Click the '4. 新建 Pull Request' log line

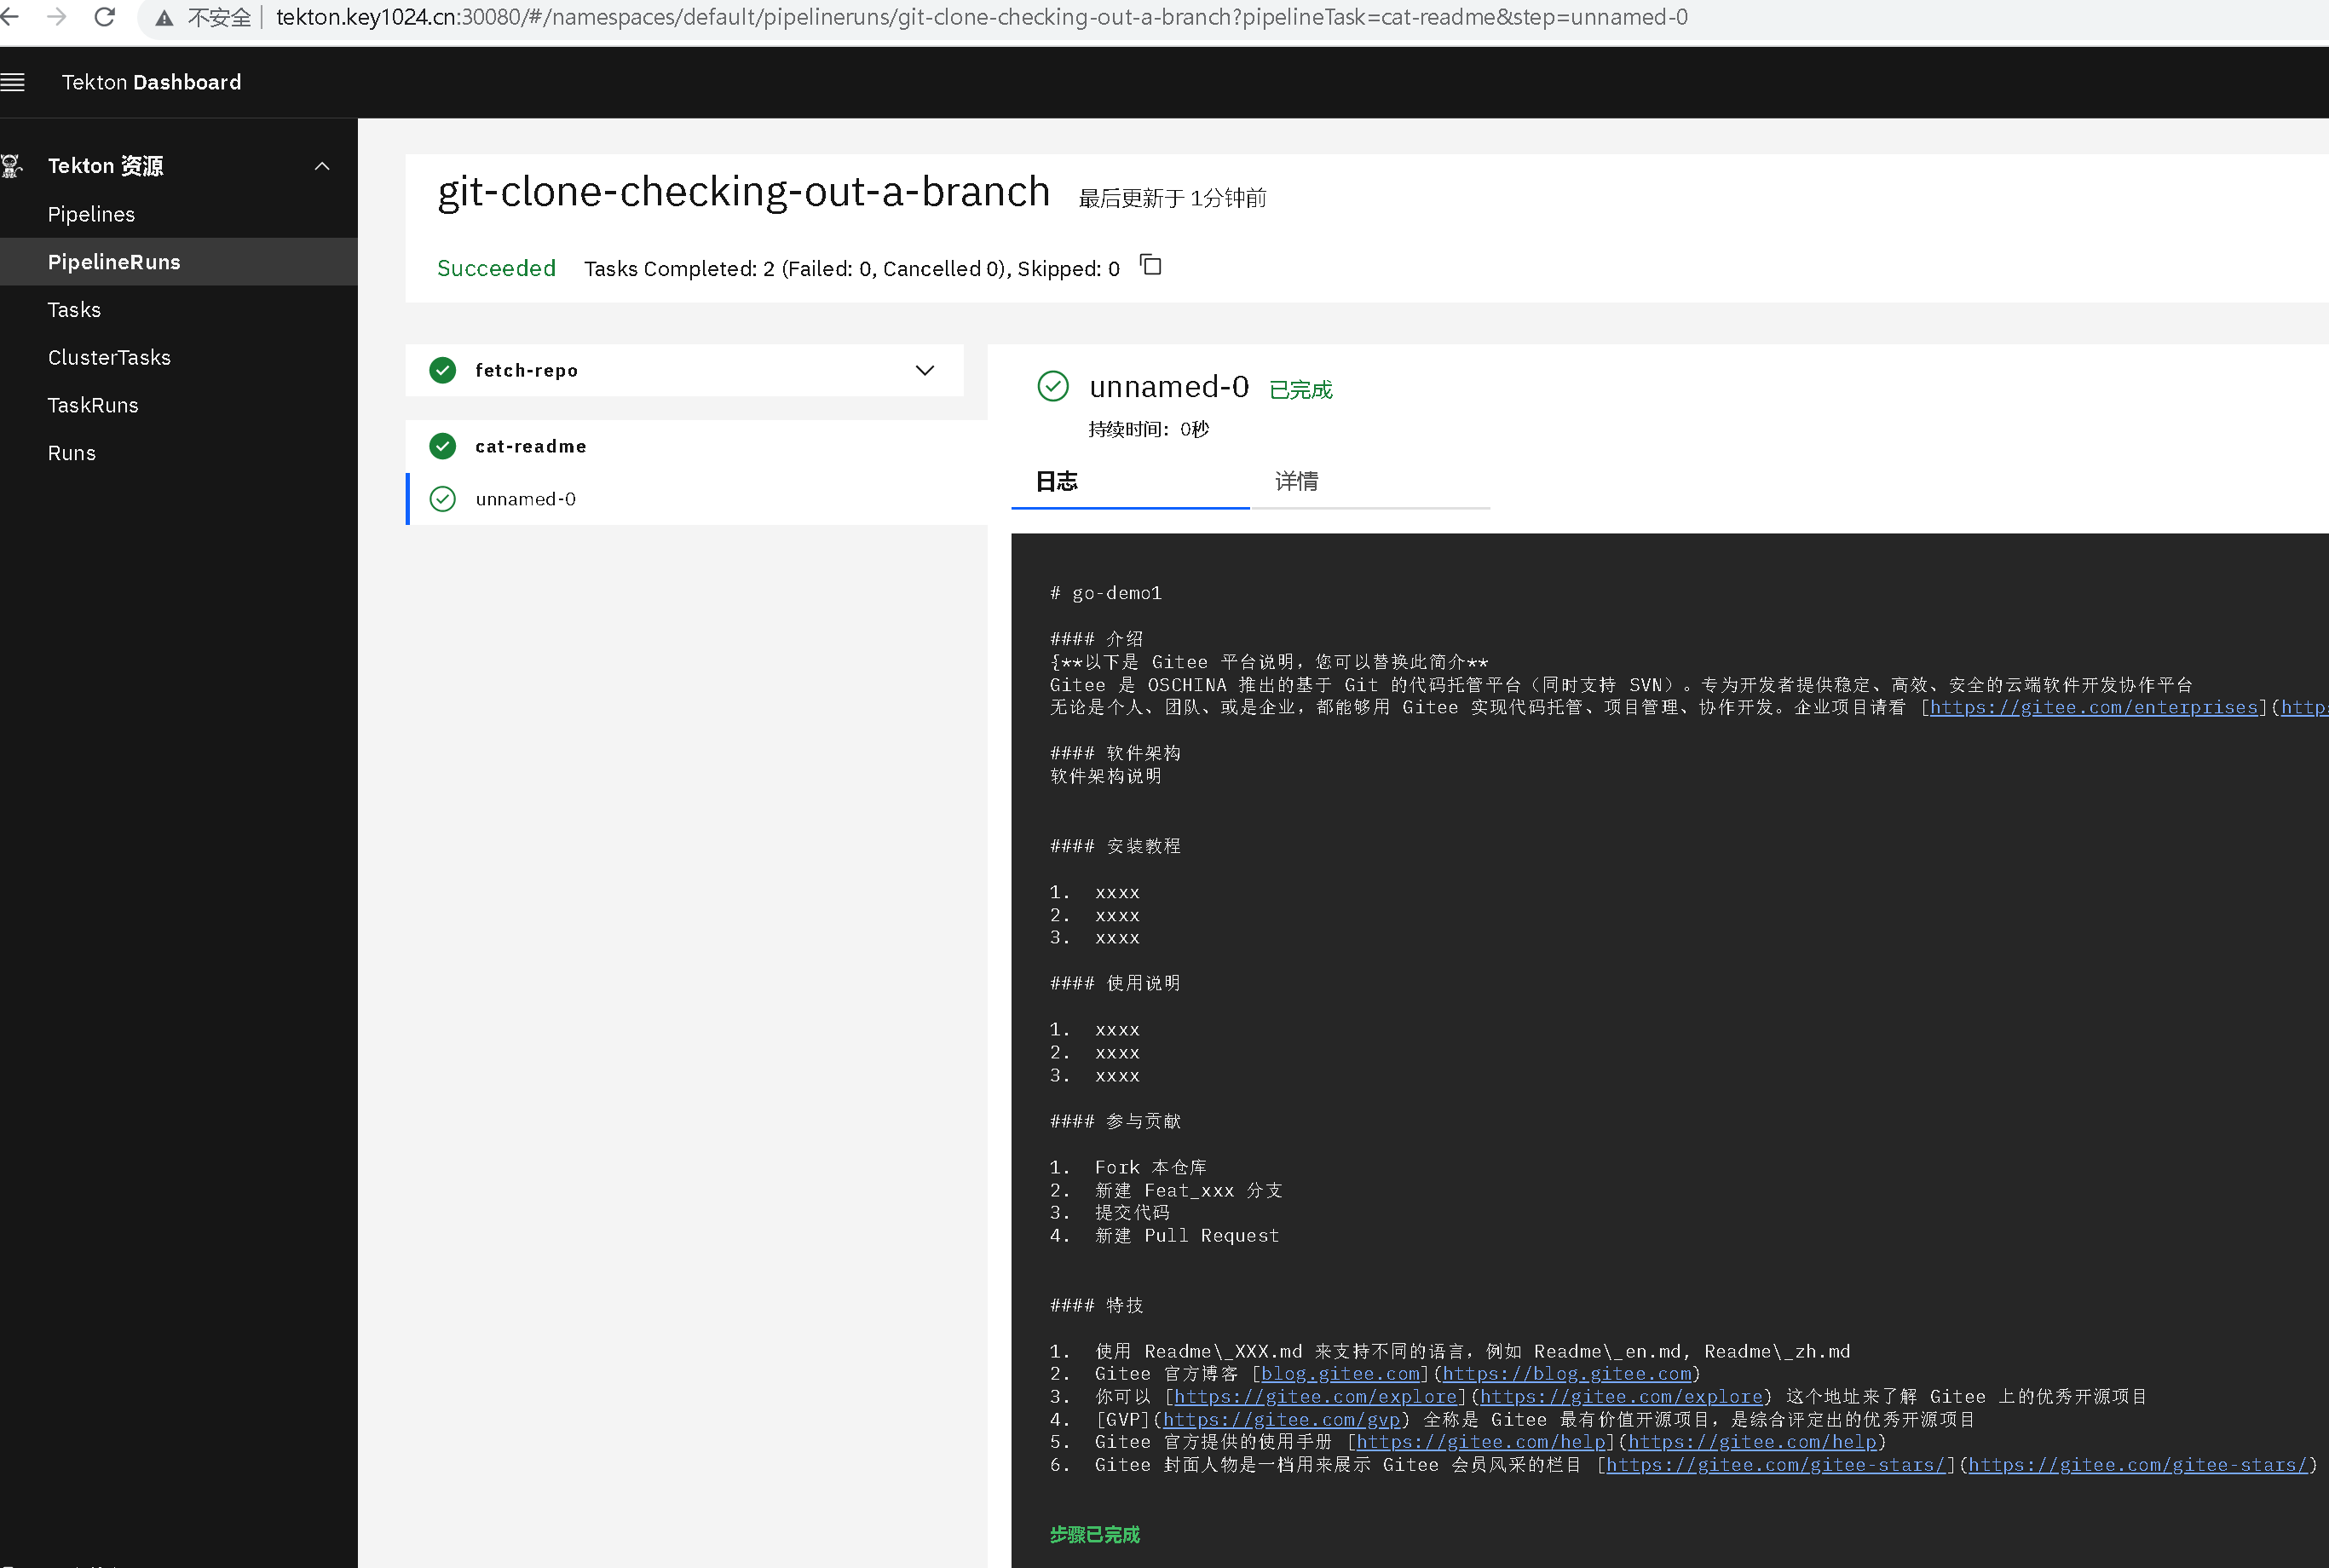click(x=1164, y=1236)
